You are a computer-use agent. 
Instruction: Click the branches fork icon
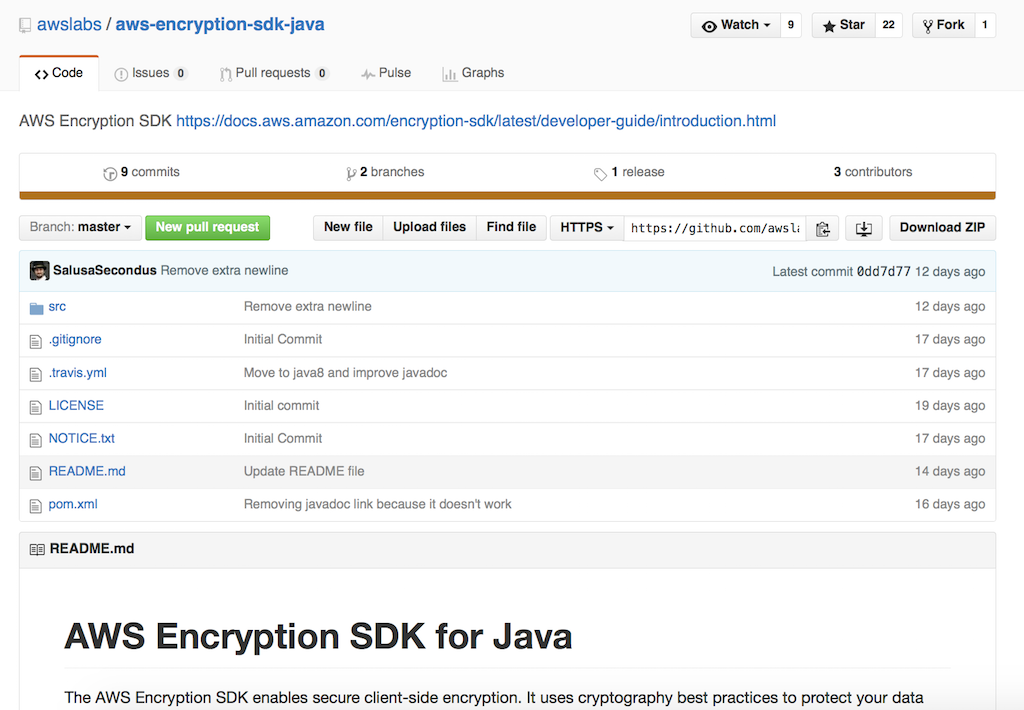[x=351, y=173]
